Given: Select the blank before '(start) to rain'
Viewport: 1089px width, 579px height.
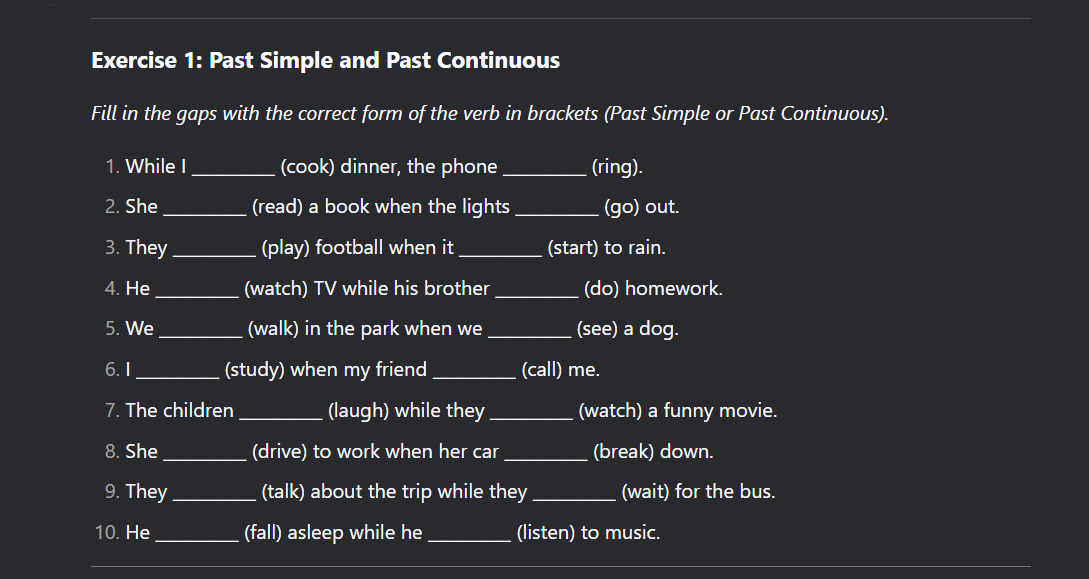Looking at the screenshot, I should tap(500, 249).
